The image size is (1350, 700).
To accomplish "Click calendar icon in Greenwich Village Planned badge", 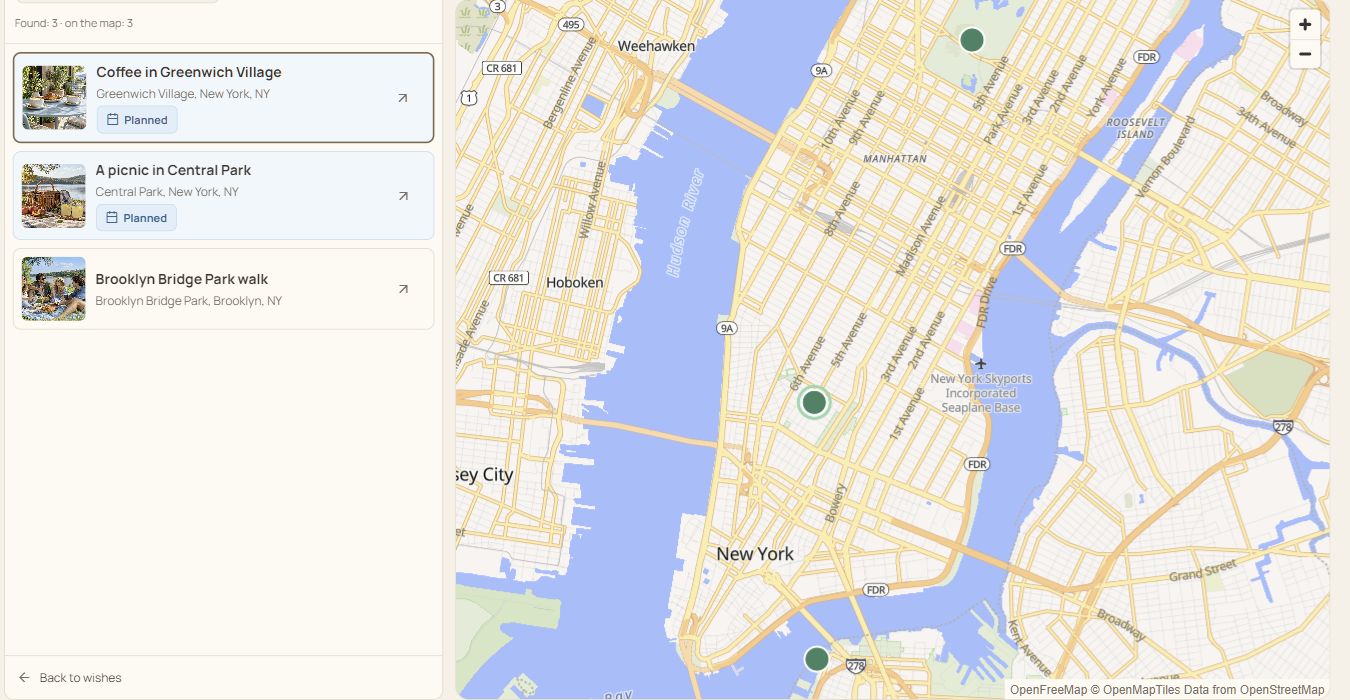I will [x=113, y=120].
